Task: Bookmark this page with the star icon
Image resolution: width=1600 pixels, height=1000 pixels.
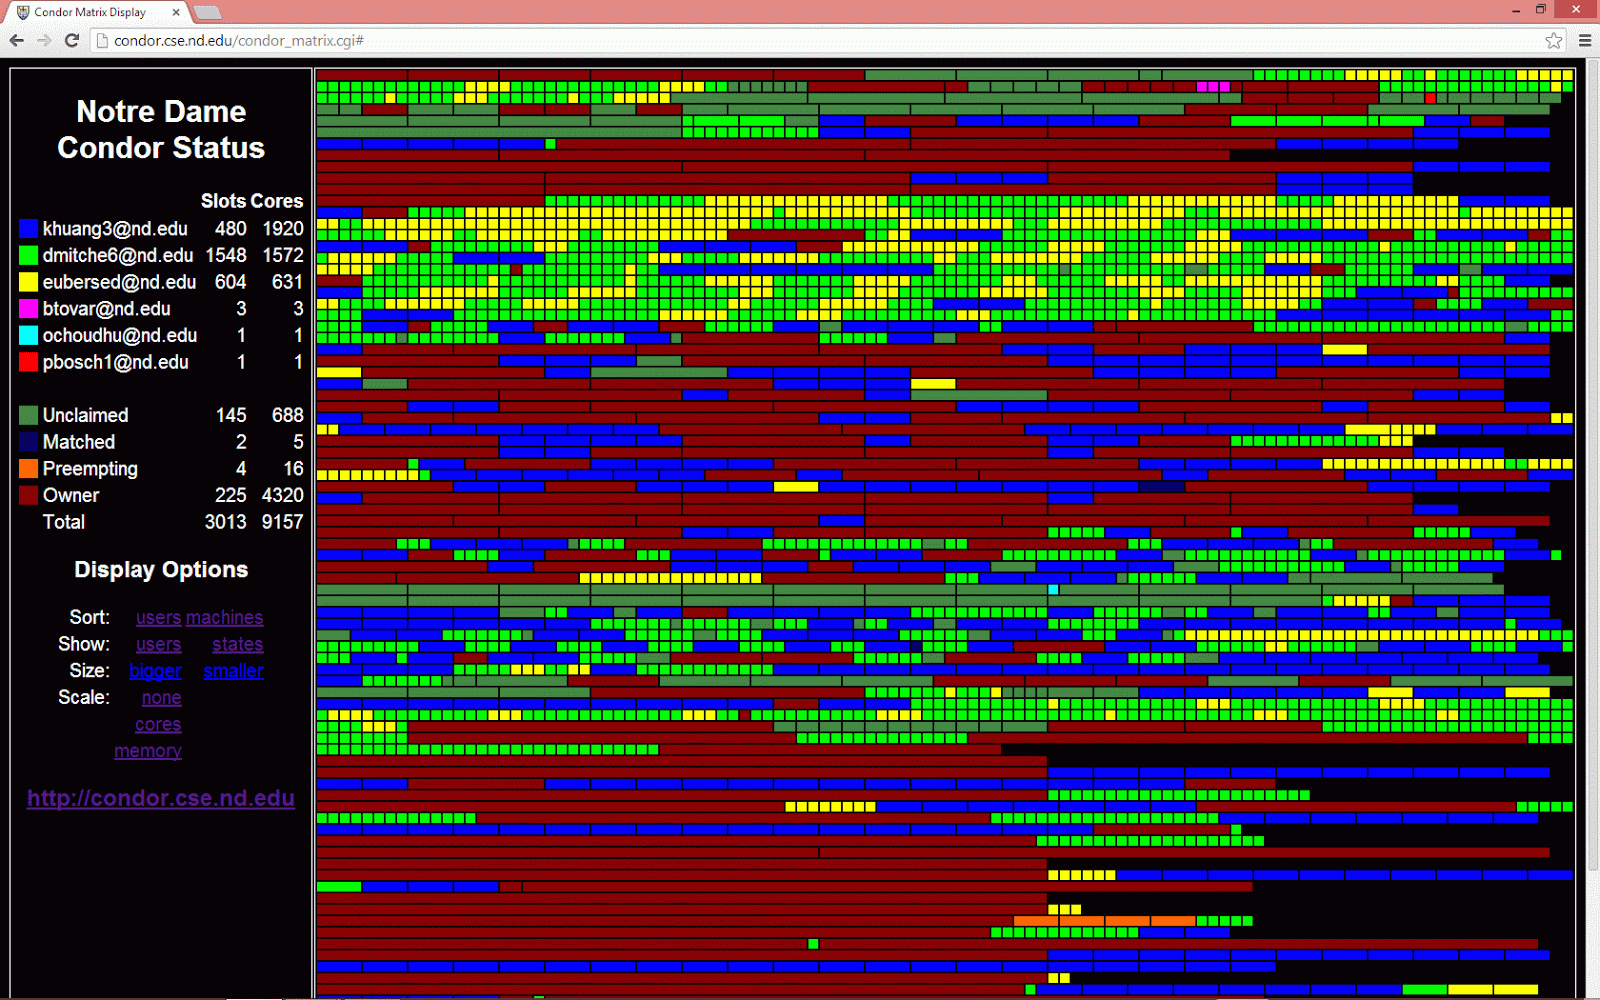Action: coord(1553,40)
